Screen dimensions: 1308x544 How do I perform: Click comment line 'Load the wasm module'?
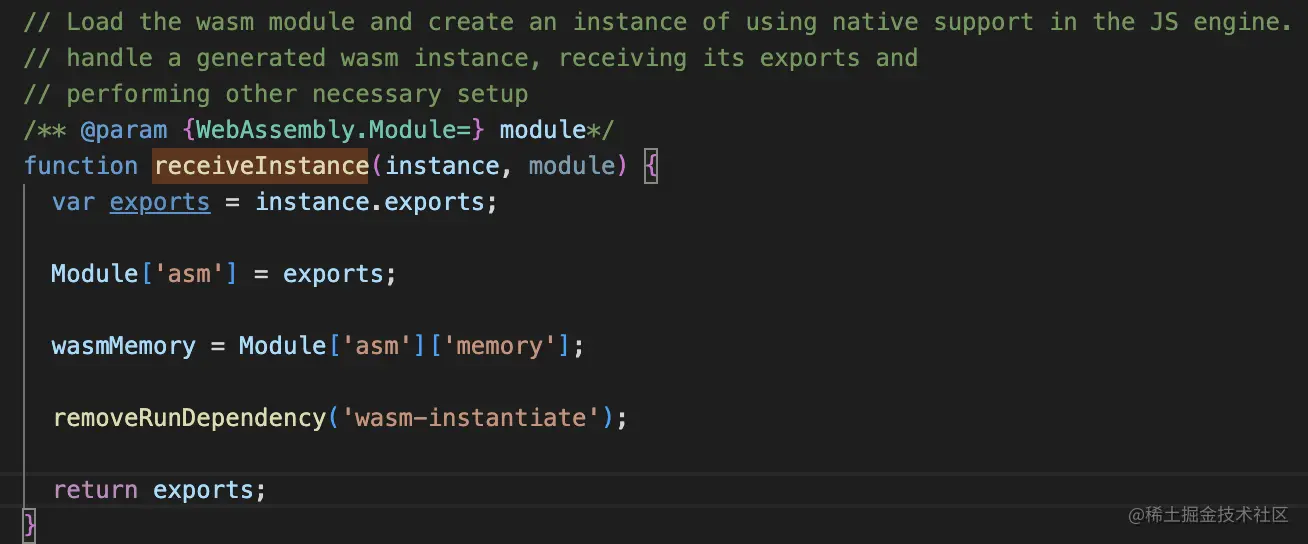[x=657, y=22]
